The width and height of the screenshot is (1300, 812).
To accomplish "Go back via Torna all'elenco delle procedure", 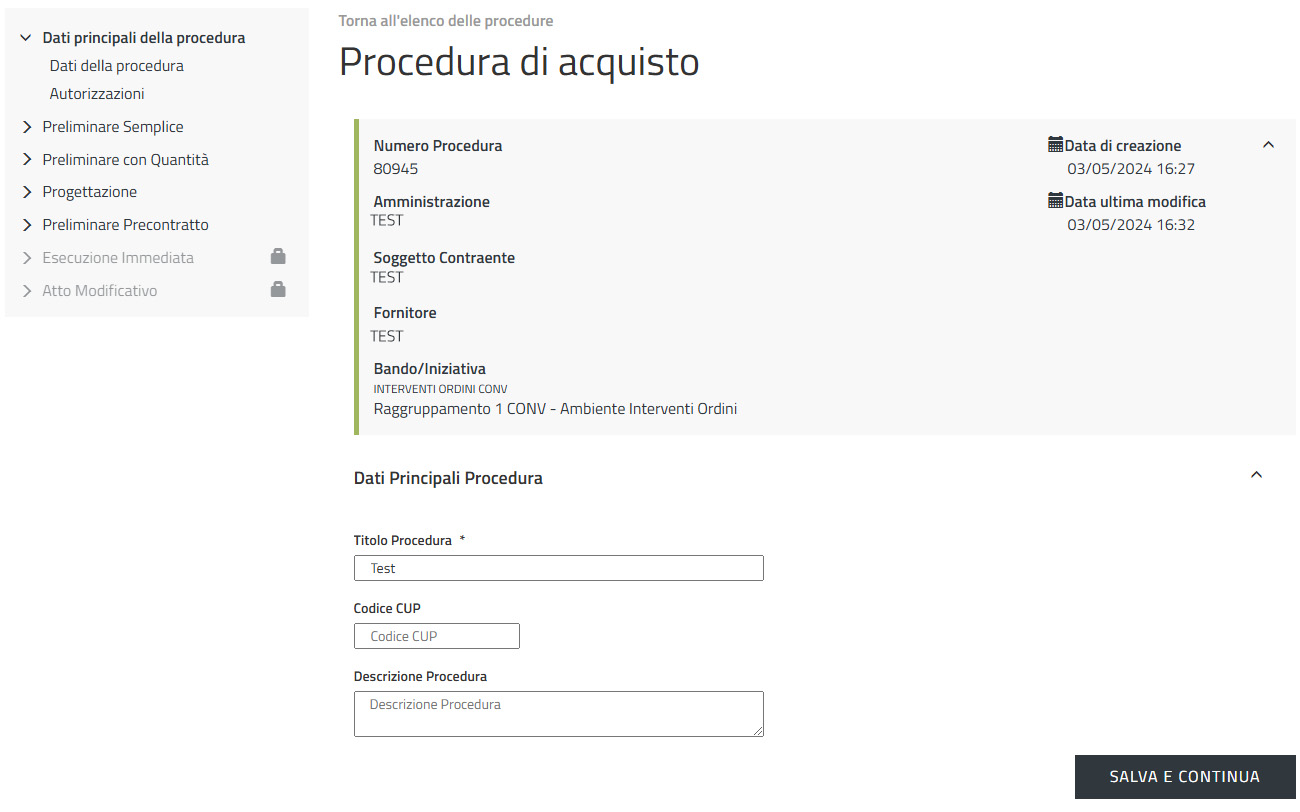I will [x=445, y=21].
